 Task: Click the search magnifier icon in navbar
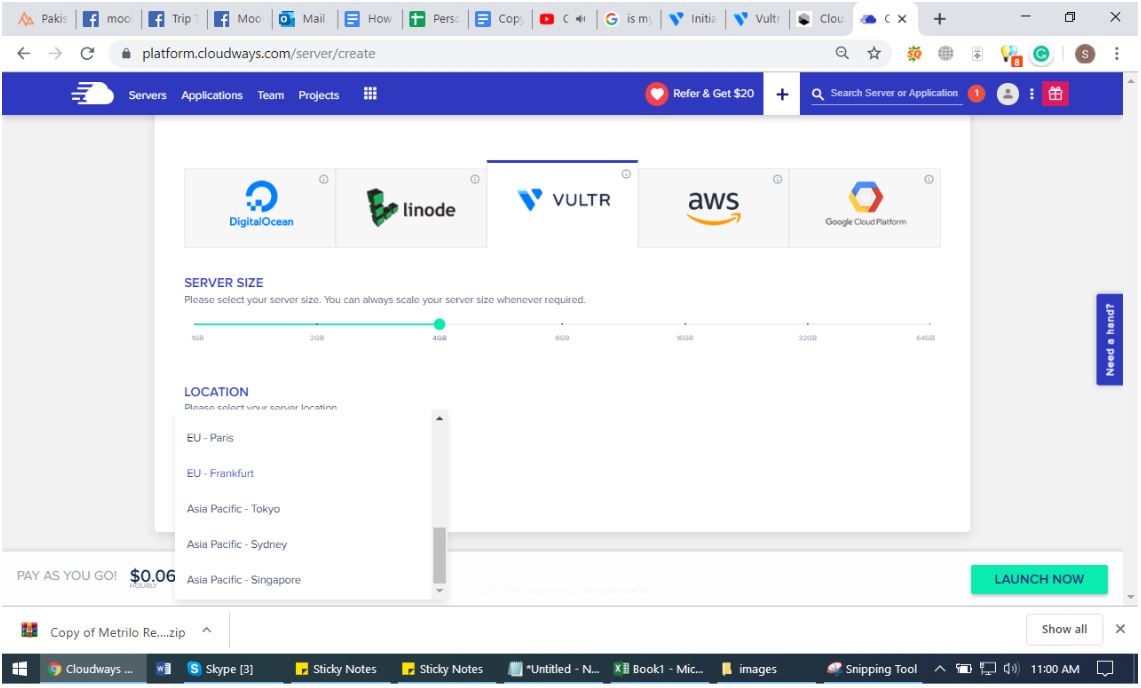[x=817, y=94]
